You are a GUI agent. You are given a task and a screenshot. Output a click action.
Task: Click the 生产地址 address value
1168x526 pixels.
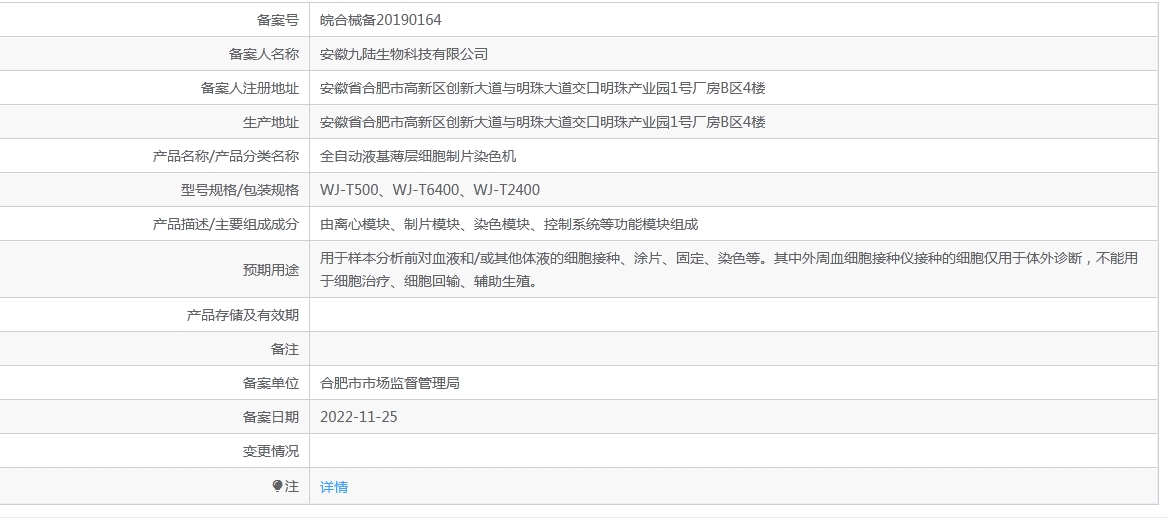tap(542, 122)
